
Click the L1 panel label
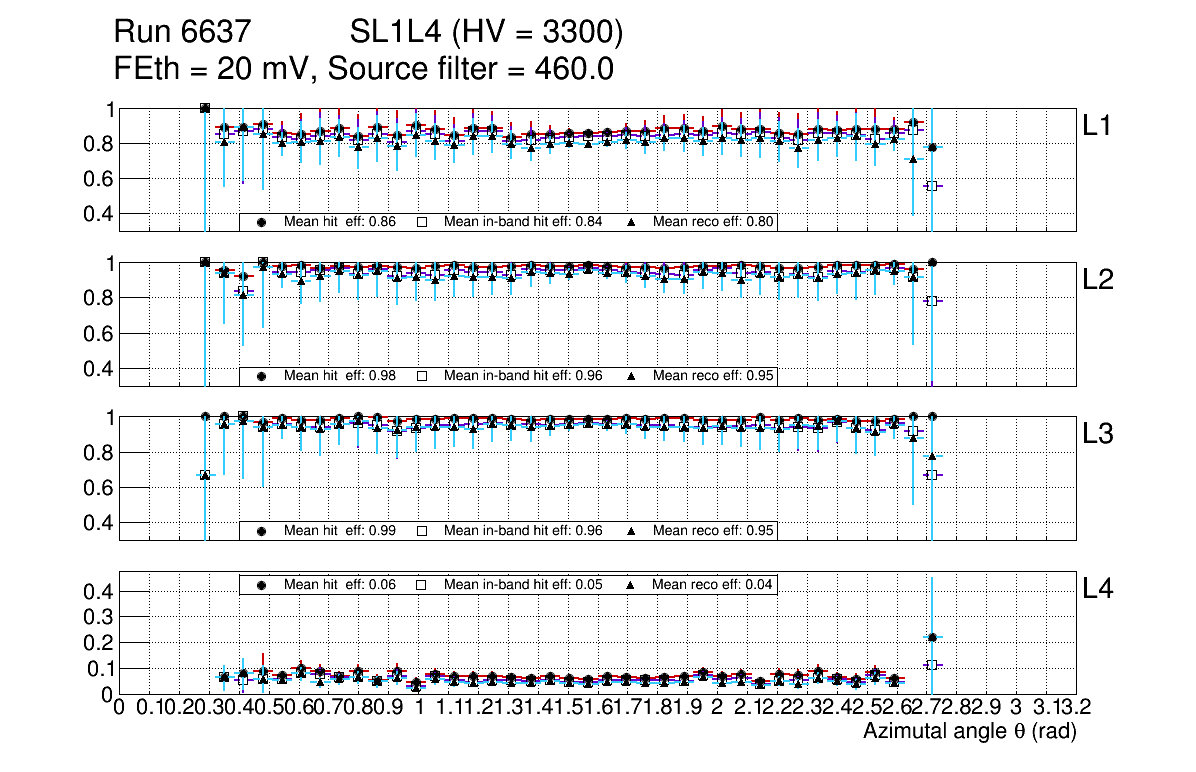[1098, 125]
